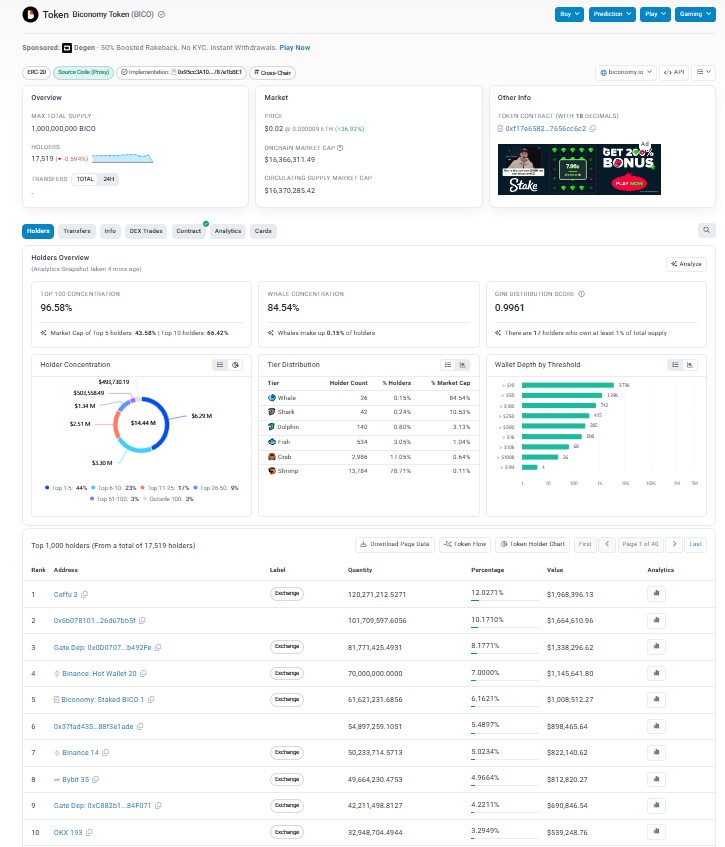Show Tier Distribution as table view

point(448,365)
